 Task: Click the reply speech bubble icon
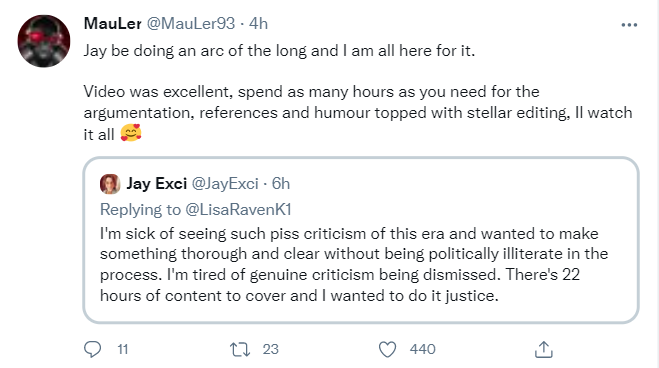(x=92, y=349)
